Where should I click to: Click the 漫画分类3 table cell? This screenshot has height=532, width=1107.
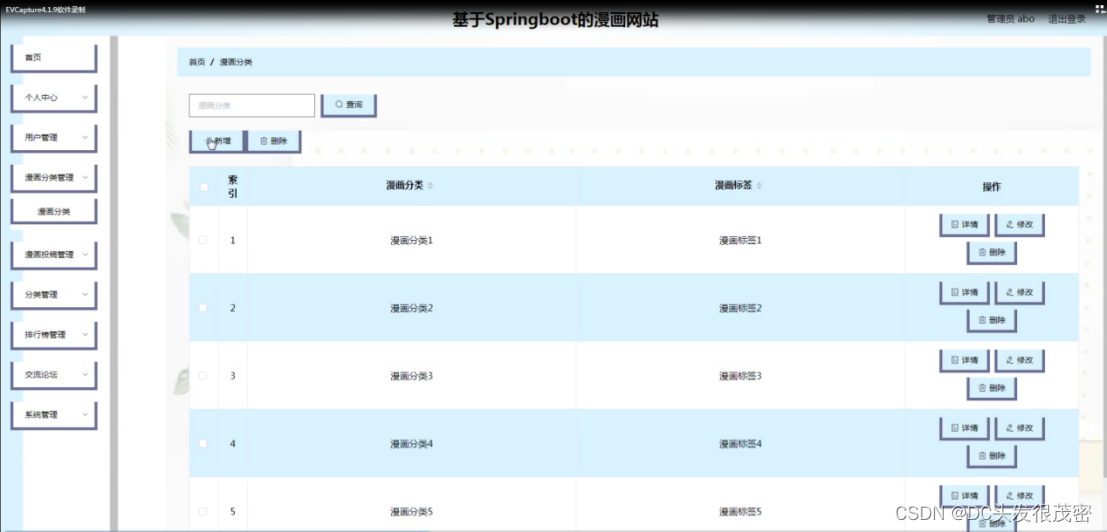412,376
